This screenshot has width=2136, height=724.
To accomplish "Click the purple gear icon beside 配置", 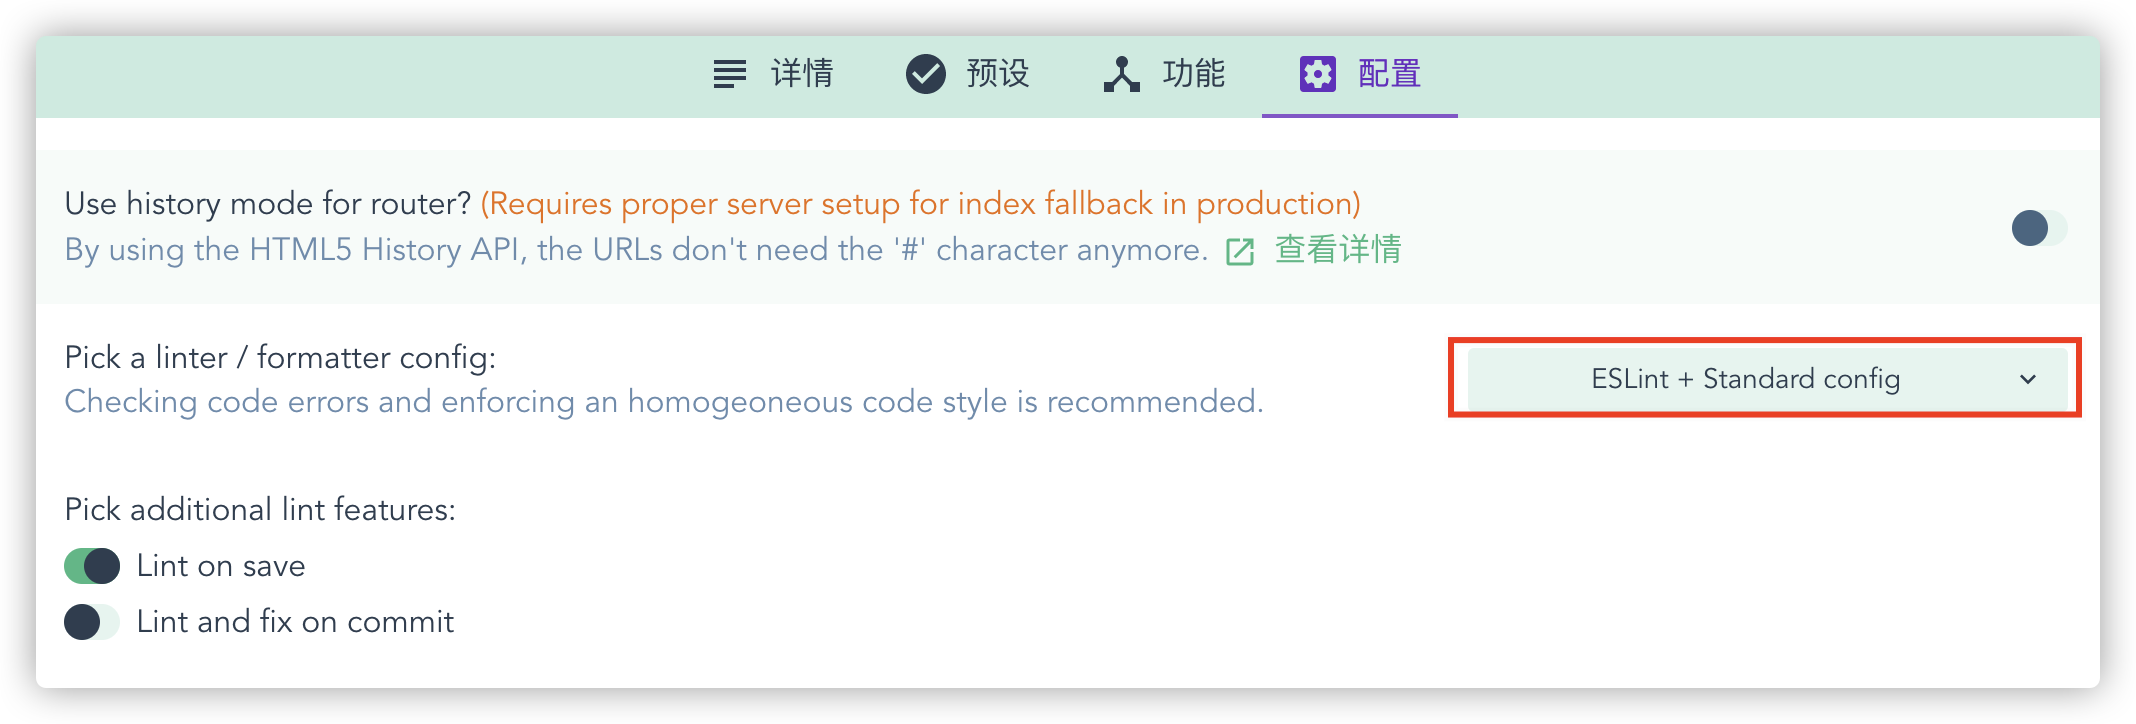I will click(x=1318, y=74).
